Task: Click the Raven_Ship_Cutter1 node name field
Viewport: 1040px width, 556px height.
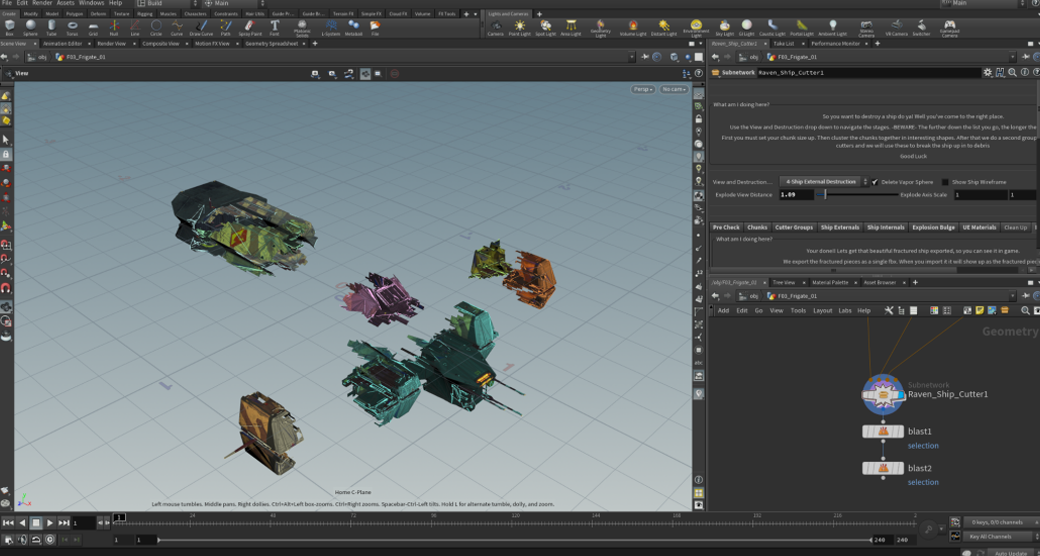Action: pos(868,72)
